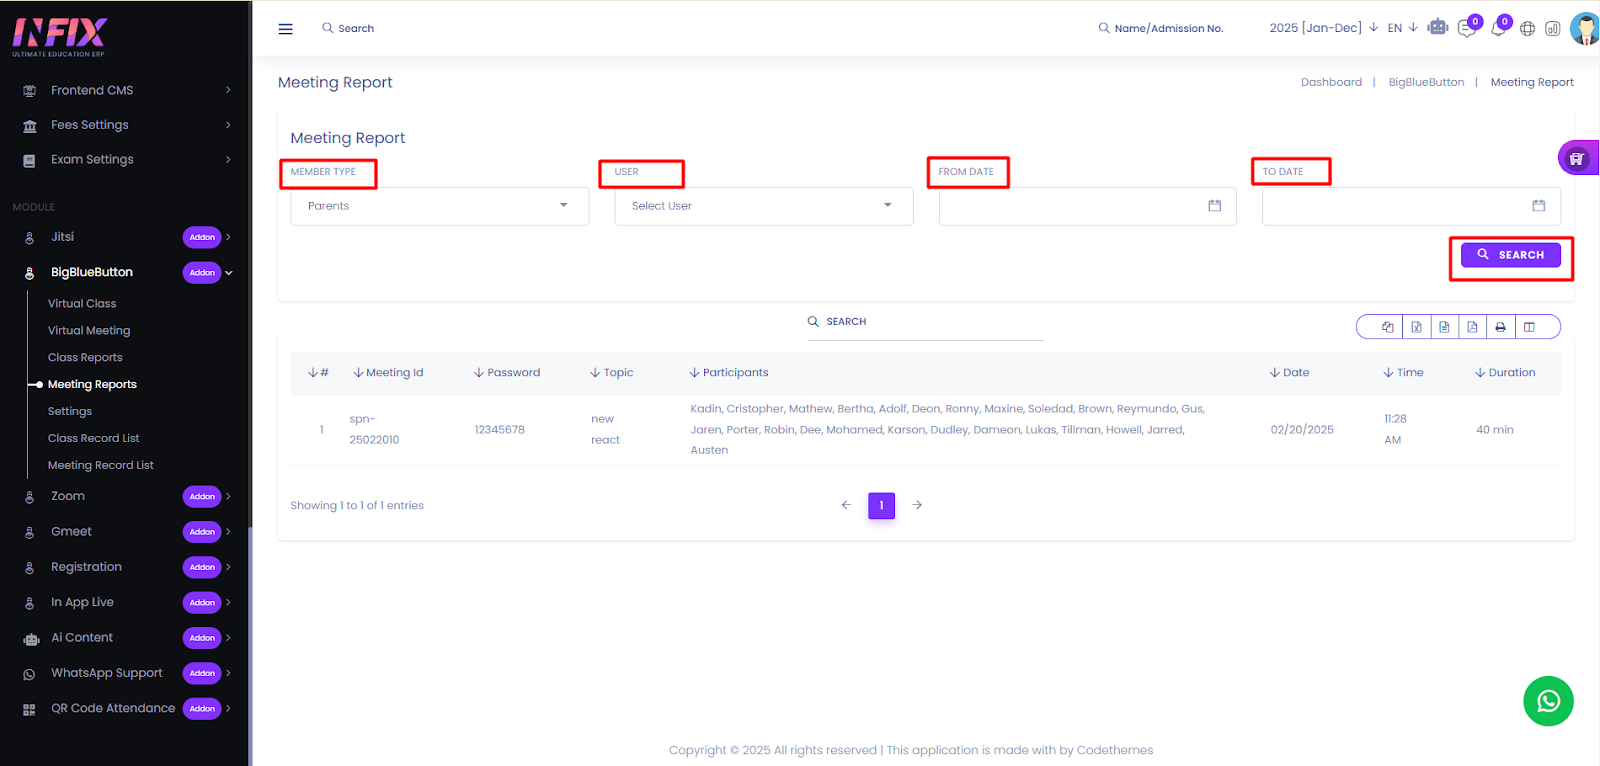Viewport: 1600px width, 766px height.
Task: Open the 2025 [Jan-Dec] session dropdown
Action: (x=1323, y=28)
